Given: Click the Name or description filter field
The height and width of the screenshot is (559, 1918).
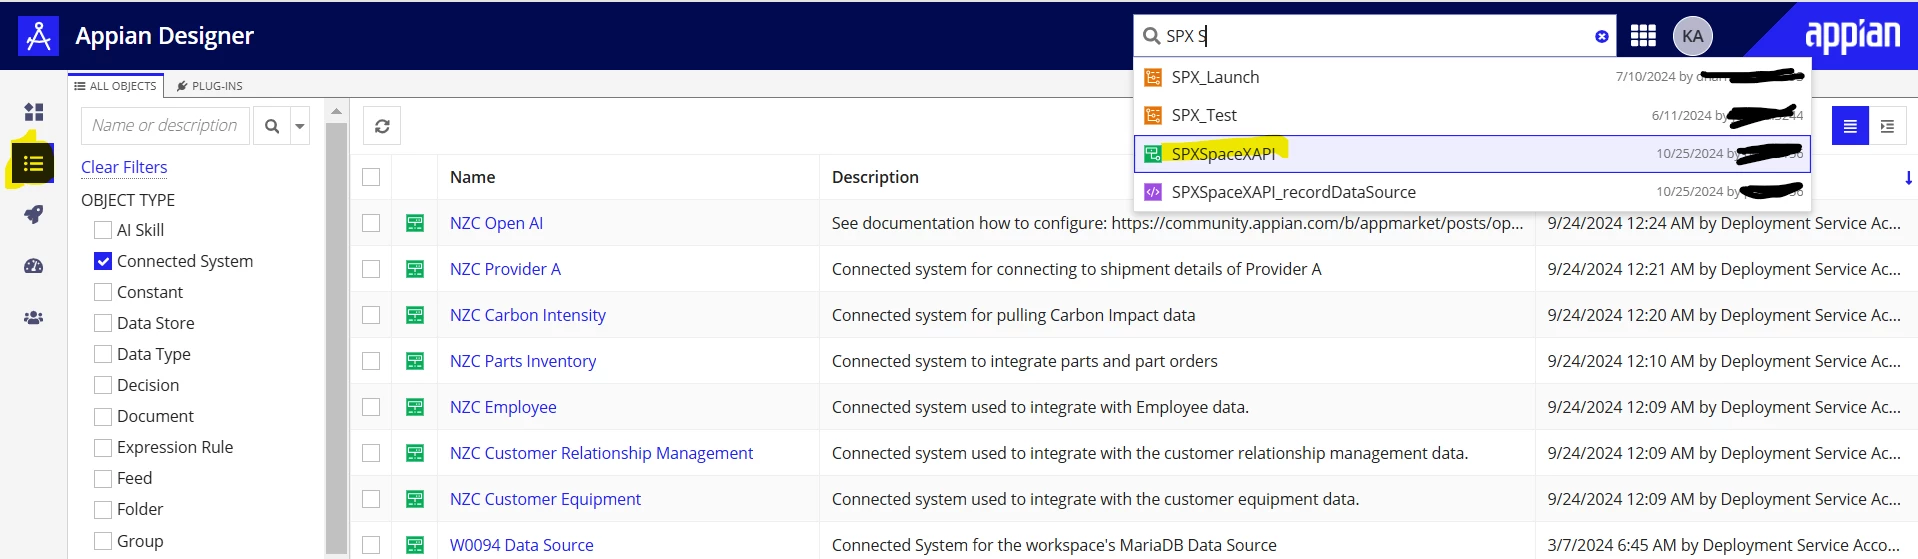Looking at the screenshot, I should point(165,126).
